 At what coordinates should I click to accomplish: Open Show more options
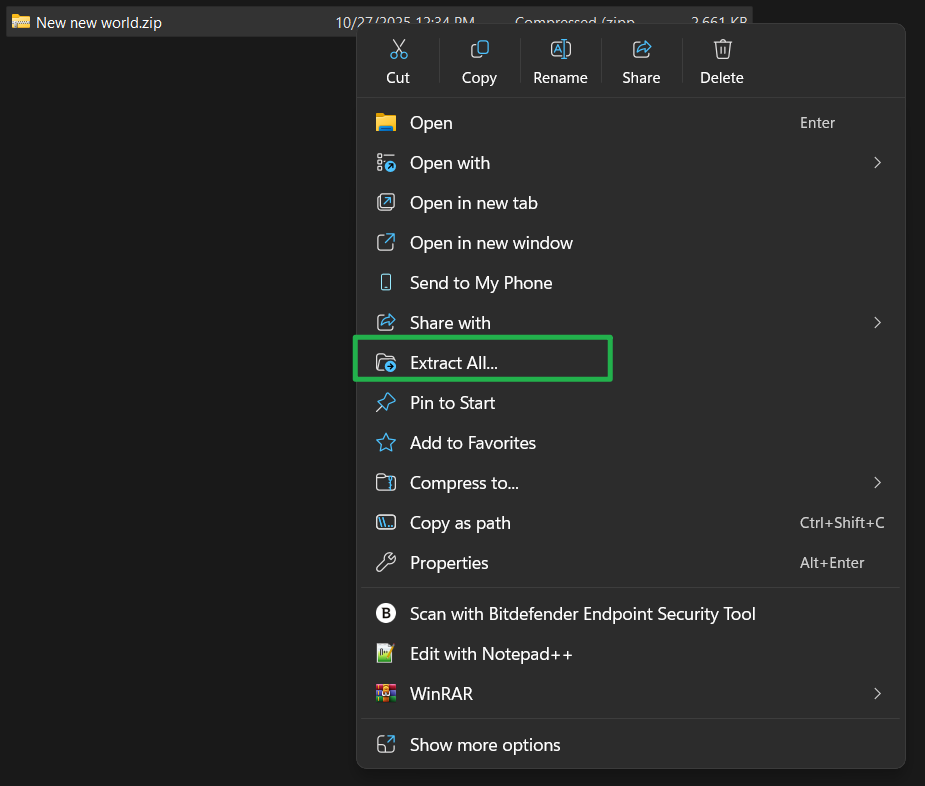coord(485,745)
